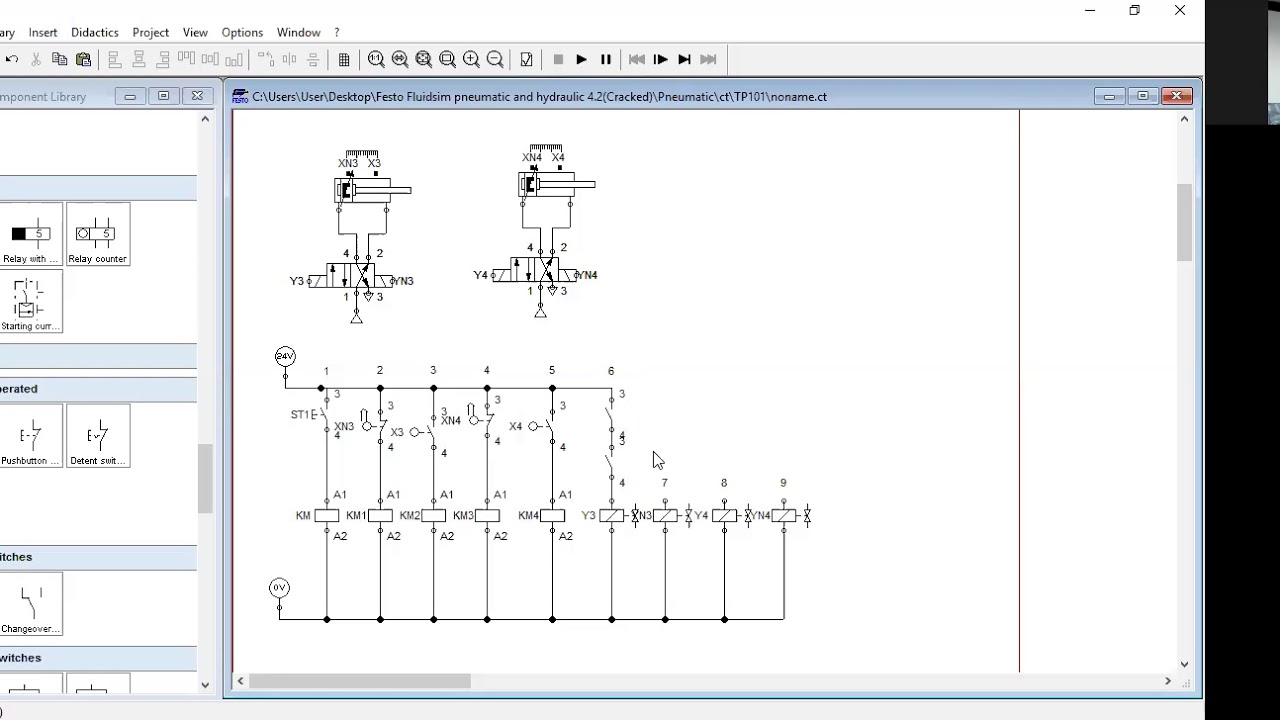Align selected objects right
Image resolution: width=1280 pixels, height=720 pixels.
pos(163,60)
